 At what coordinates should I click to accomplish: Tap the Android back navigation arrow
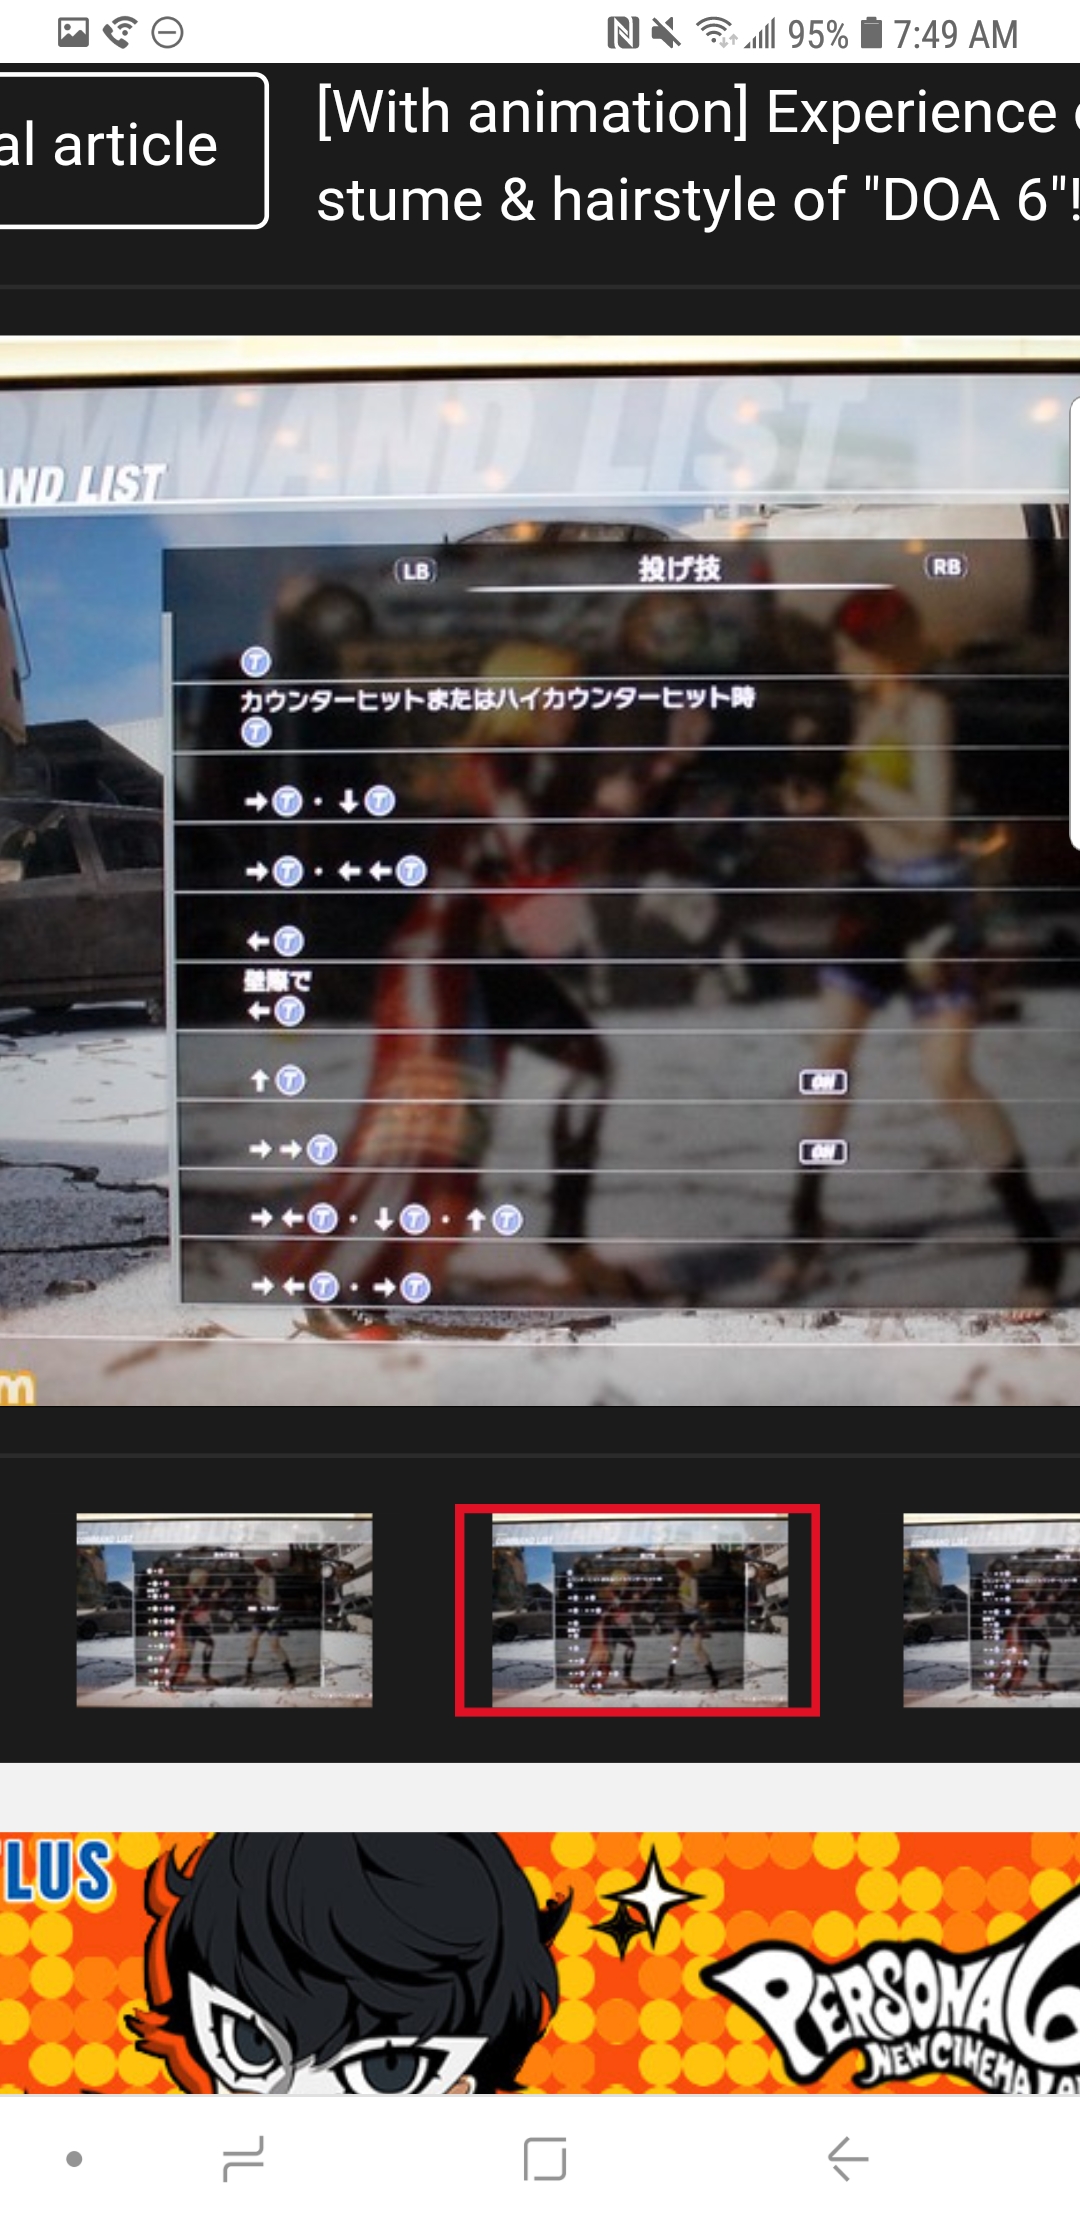pos(848,2158)
